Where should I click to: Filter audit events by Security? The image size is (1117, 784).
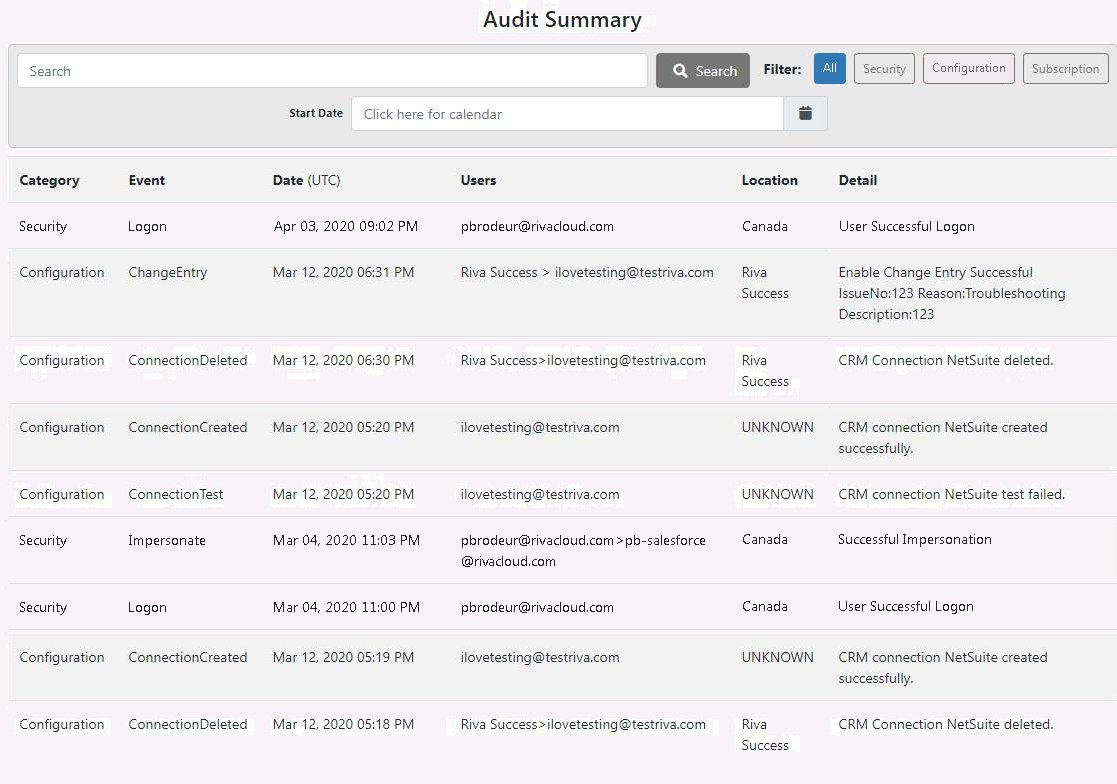coord(884,68)
